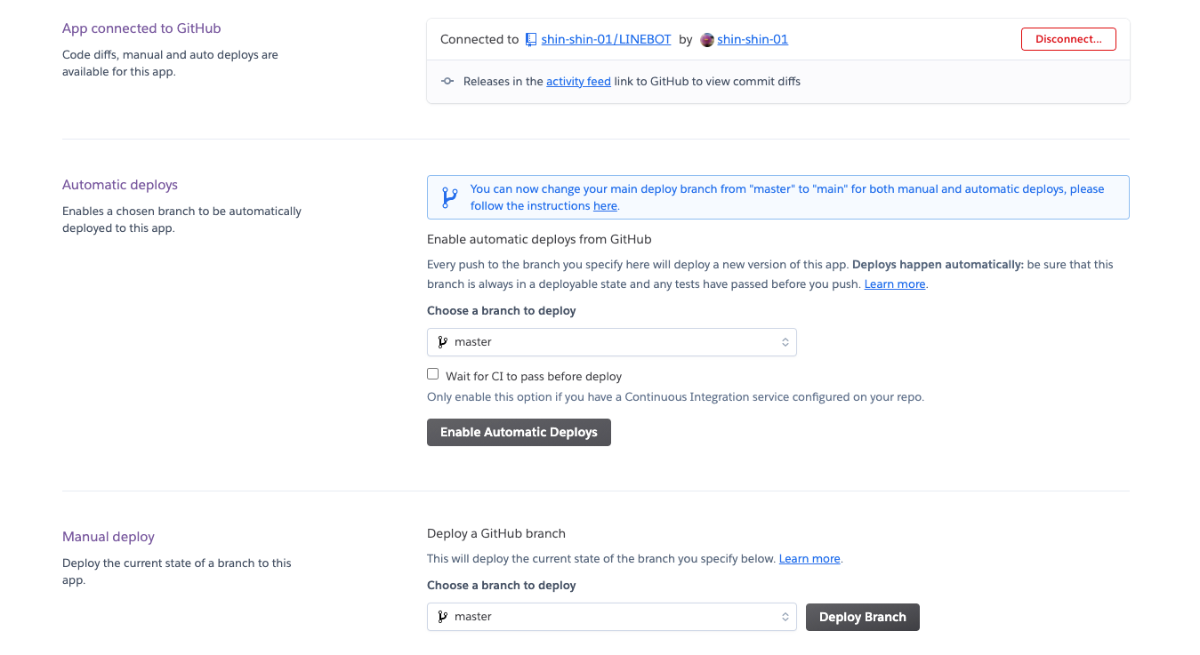This screenshot has height=655, width=1200.
Task: Open the automatic deploys branch dropdown
Action: [x=611, y=342]
